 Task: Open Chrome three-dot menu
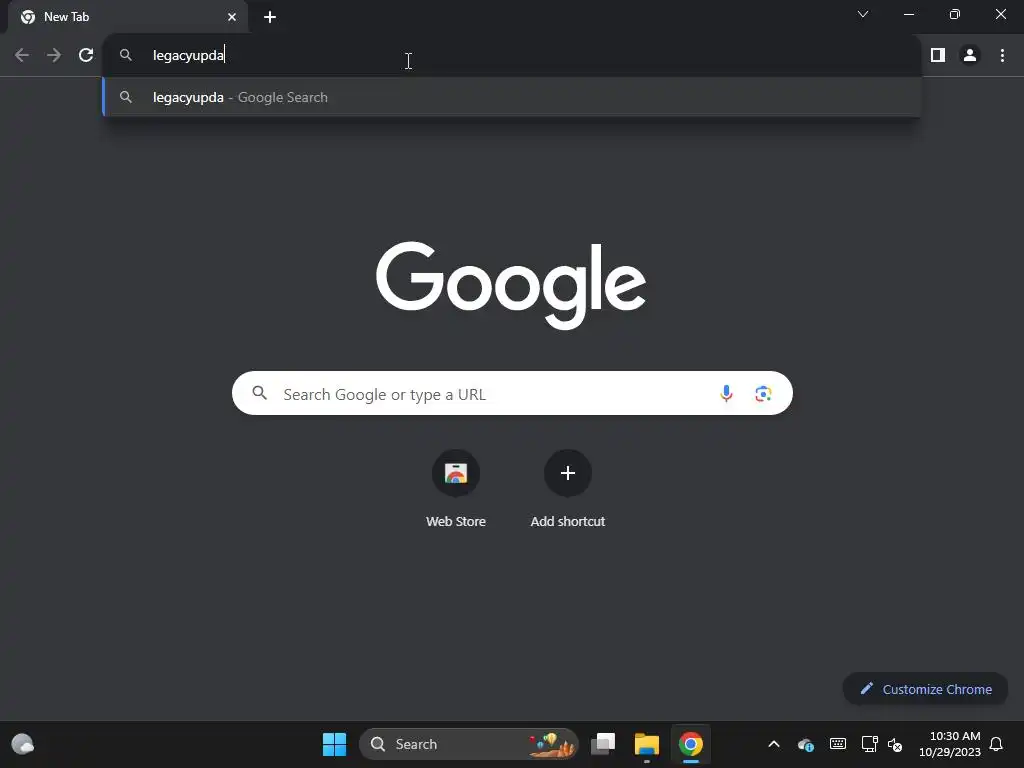[1002, 56]
